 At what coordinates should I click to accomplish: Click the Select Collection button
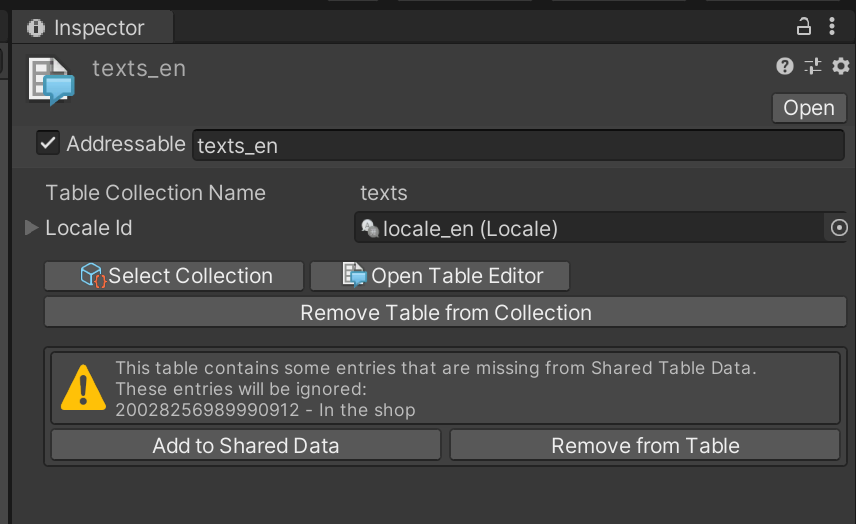tap(175, 276)
